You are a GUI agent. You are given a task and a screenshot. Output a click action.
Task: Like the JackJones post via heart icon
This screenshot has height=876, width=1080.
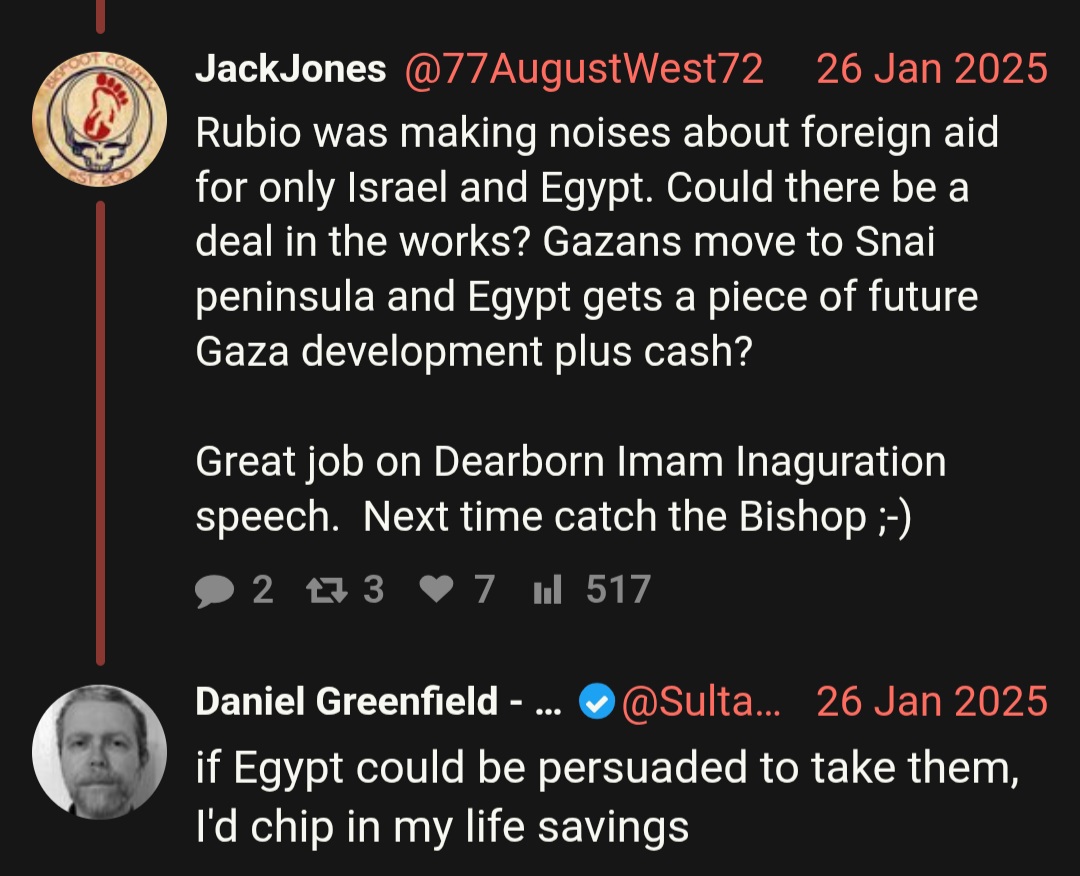(437, 590)
